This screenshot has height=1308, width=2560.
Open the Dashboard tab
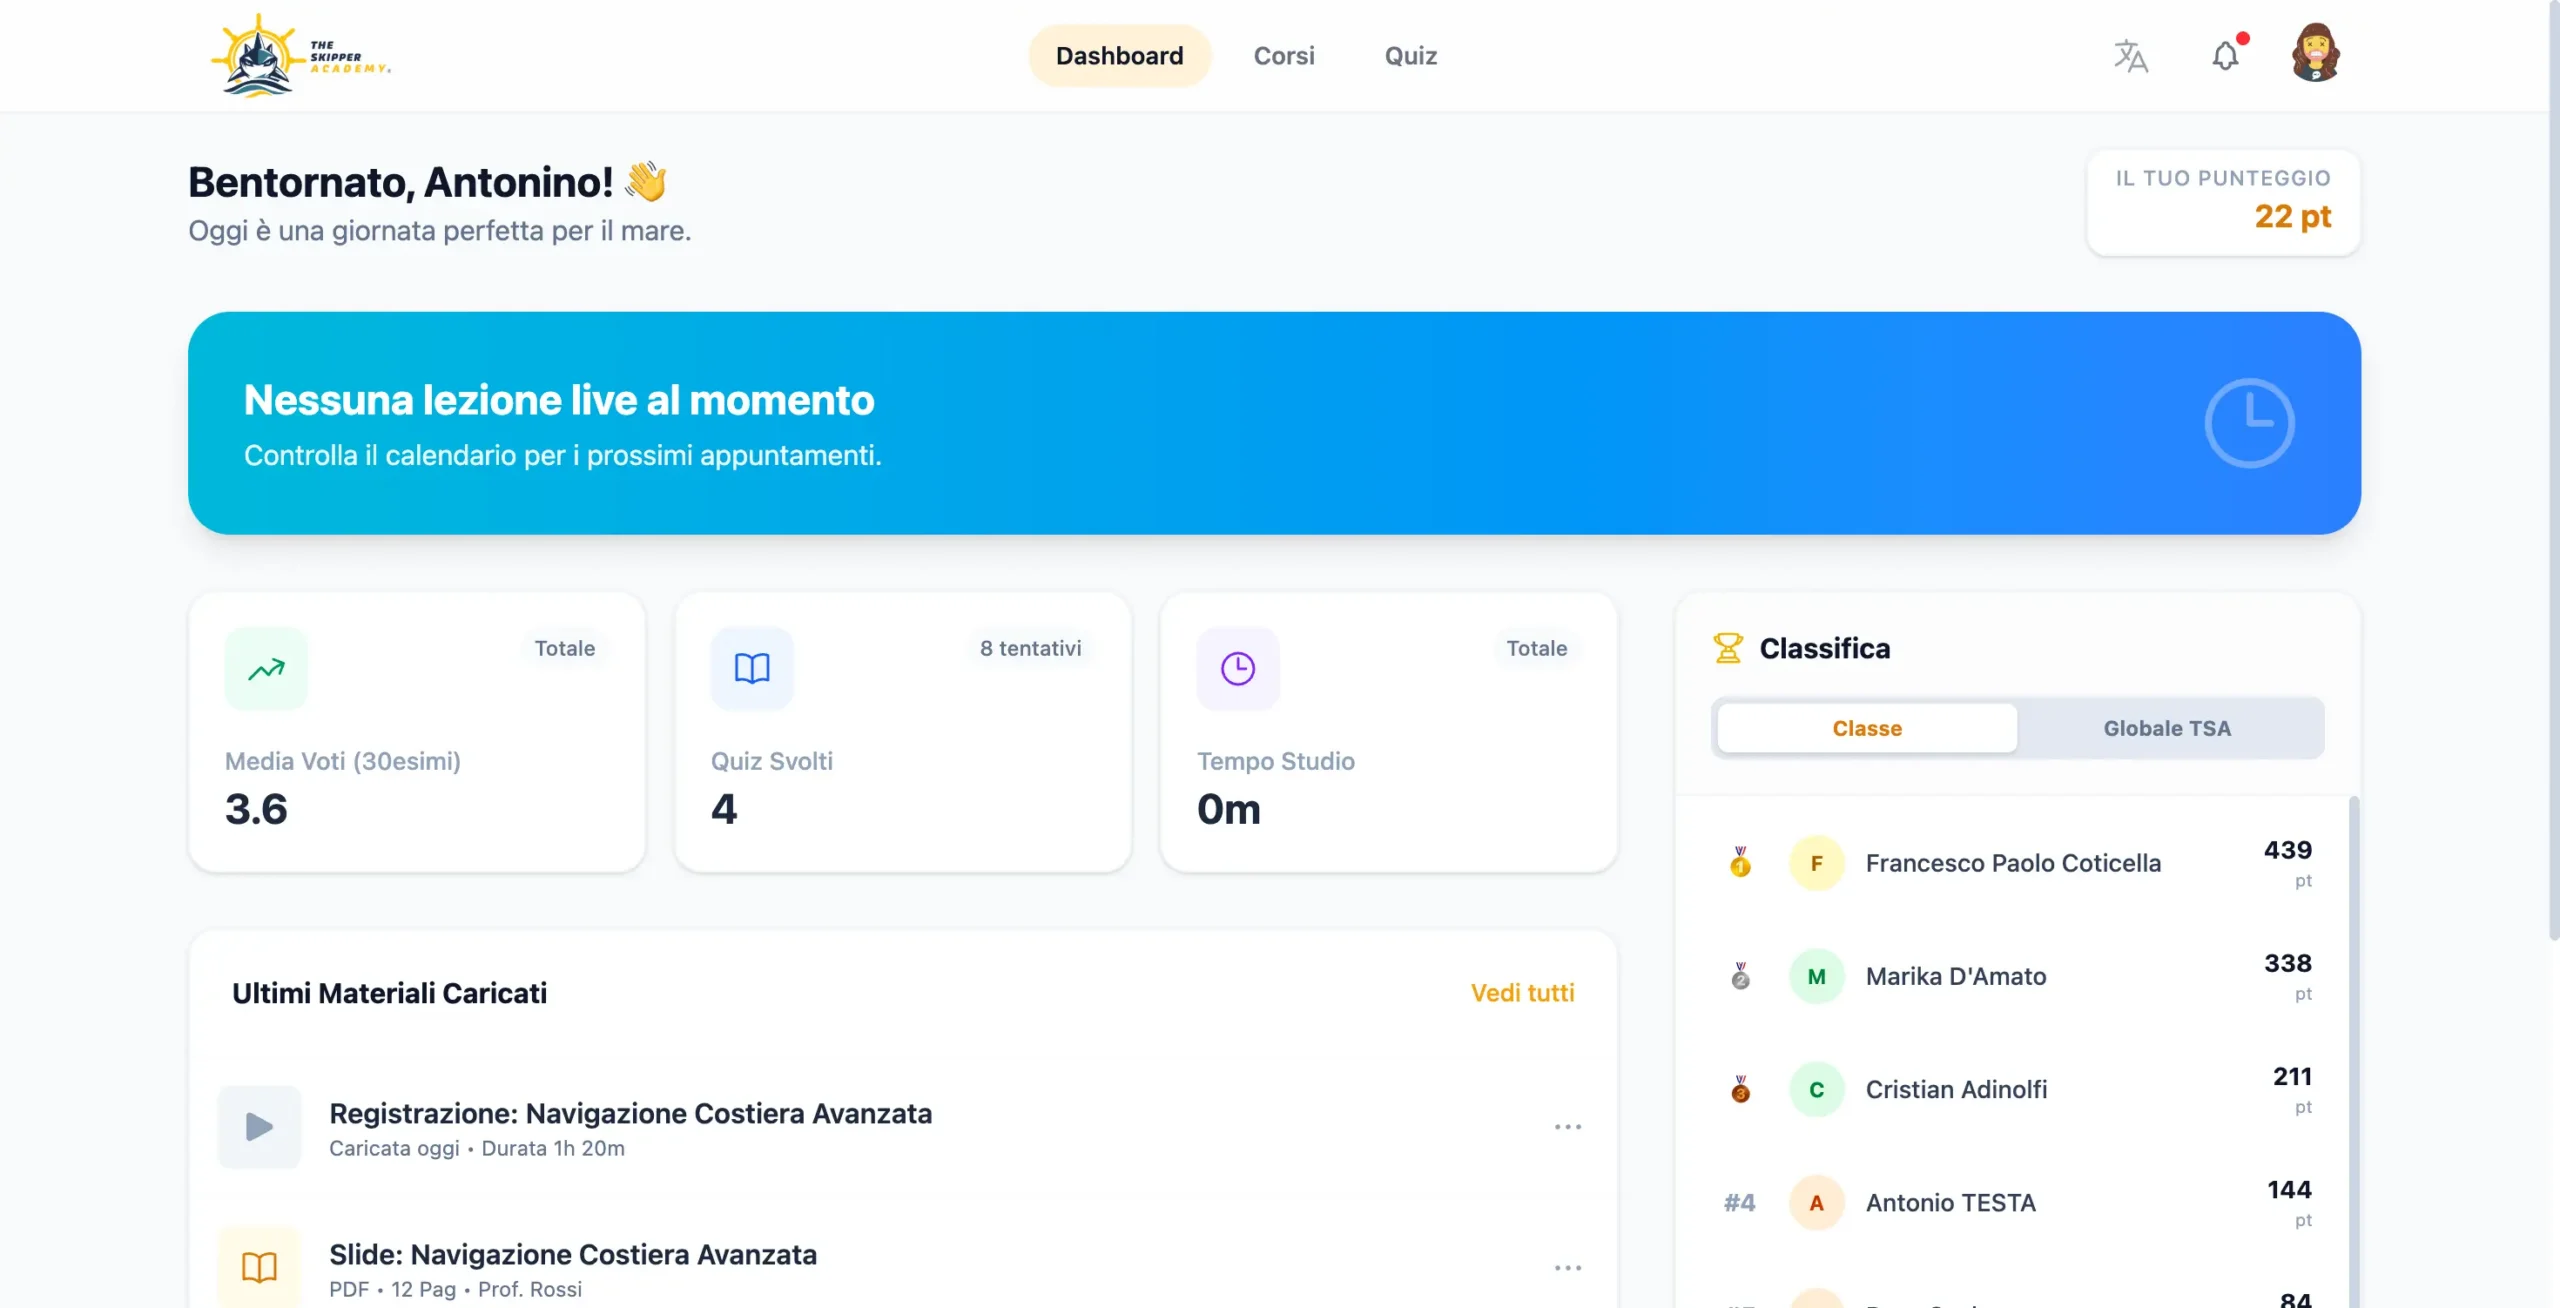pyautogui.click(x=1119, y=55)
